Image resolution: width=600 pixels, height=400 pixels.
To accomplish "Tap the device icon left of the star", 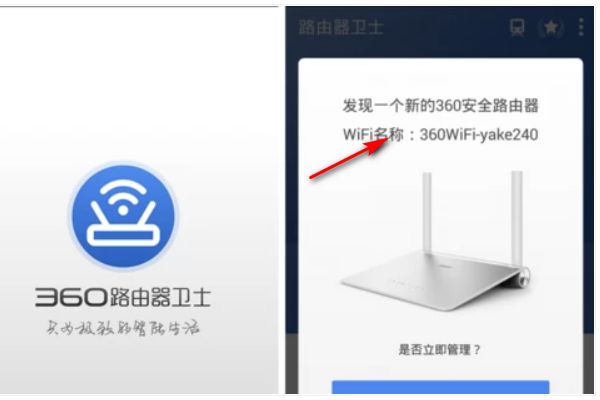I will 517,27.
